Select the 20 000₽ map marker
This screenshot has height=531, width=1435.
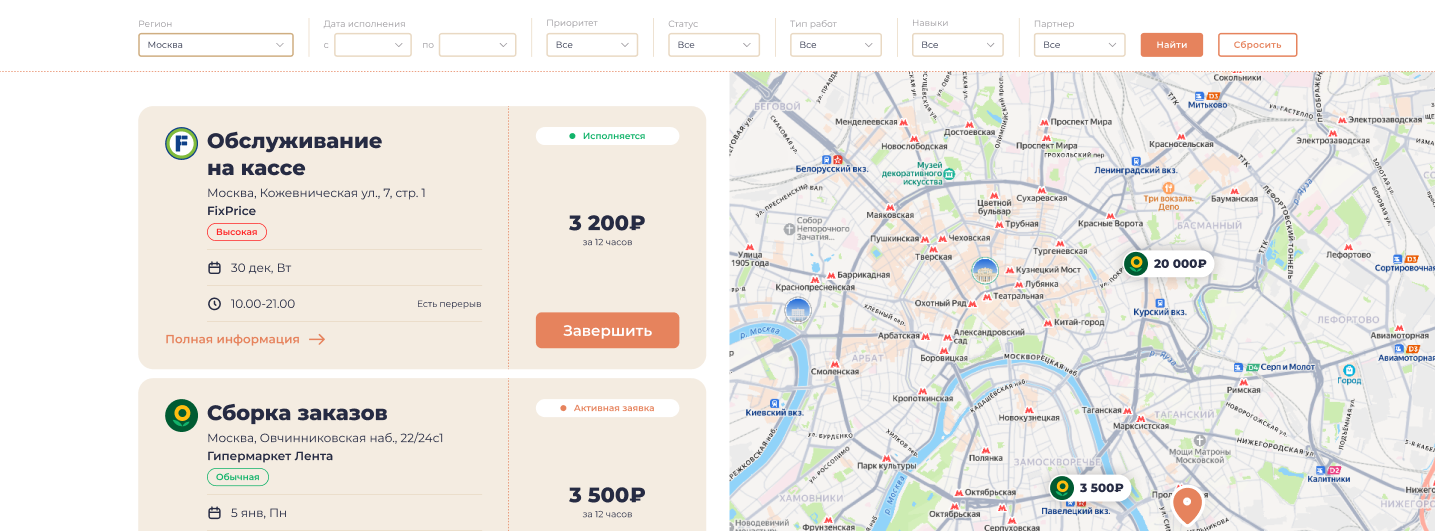(x=1167, y=264)
